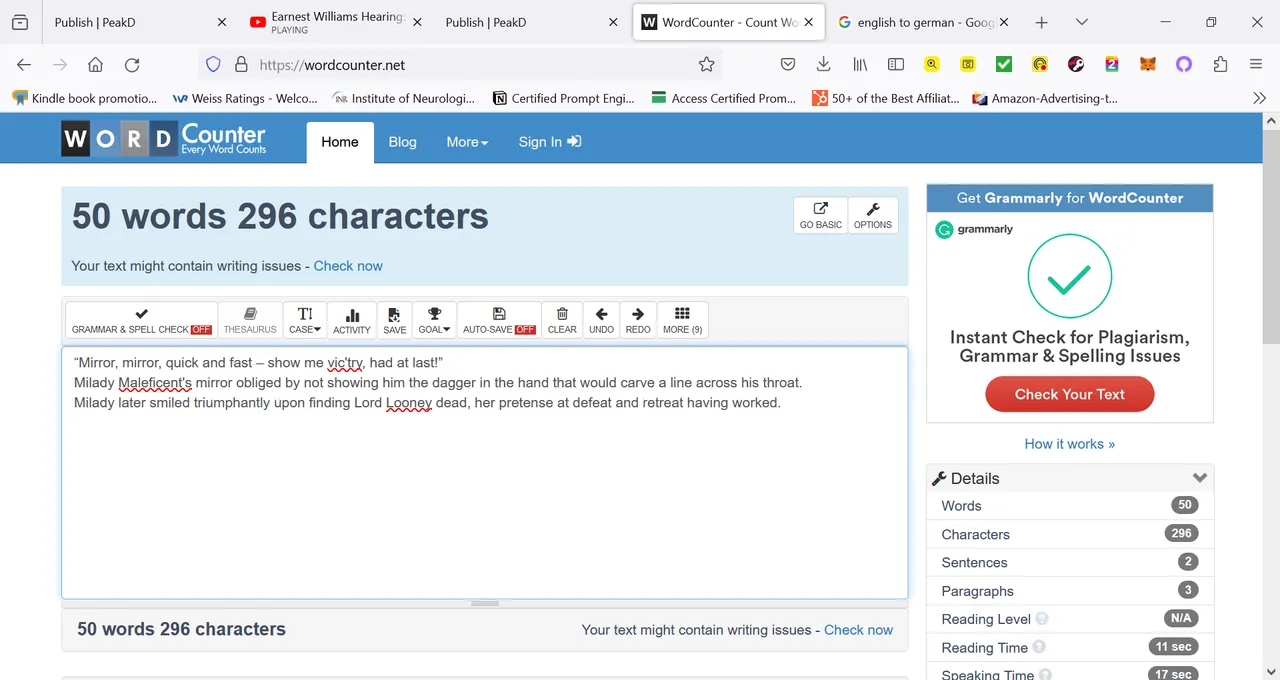Open the MetaMask fox extension
The width and height of the screenshot is (1280, 680).
[x=1148, y=65]
